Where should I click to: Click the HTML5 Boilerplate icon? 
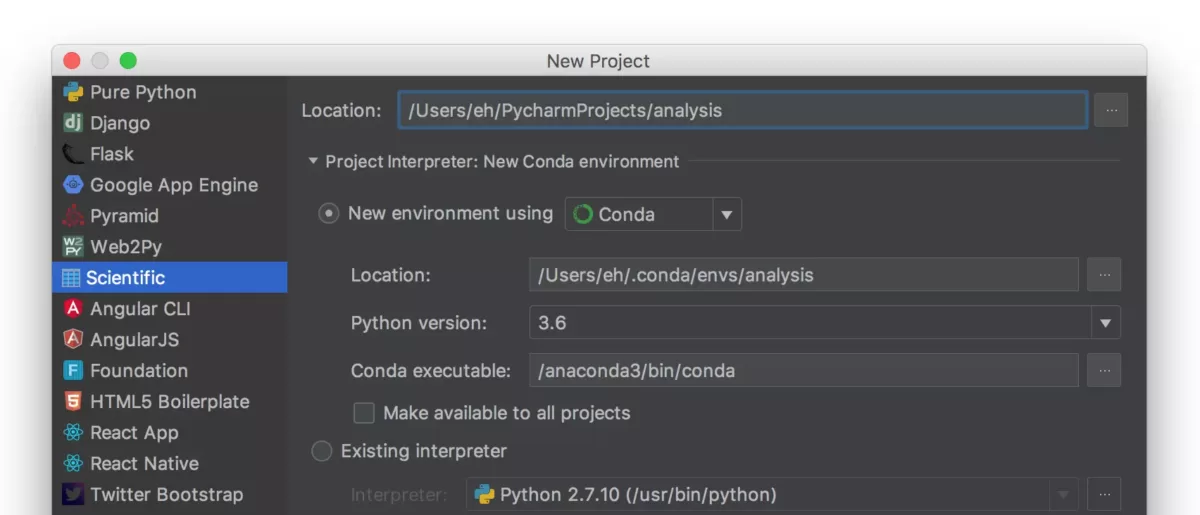click(73, 402)
